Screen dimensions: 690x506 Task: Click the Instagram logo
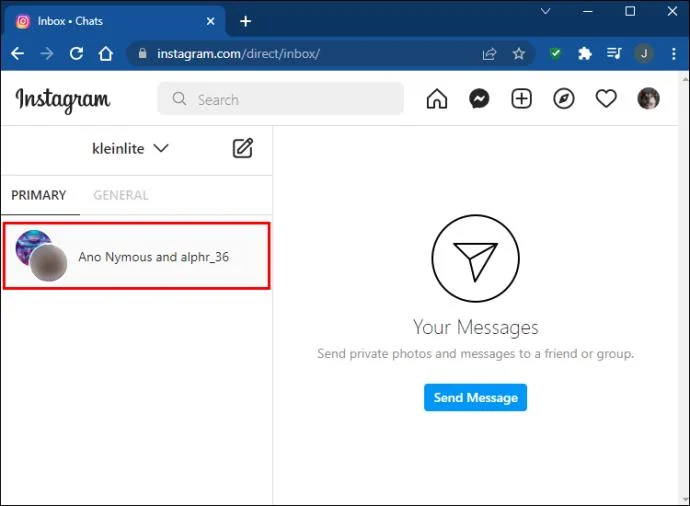62,100
